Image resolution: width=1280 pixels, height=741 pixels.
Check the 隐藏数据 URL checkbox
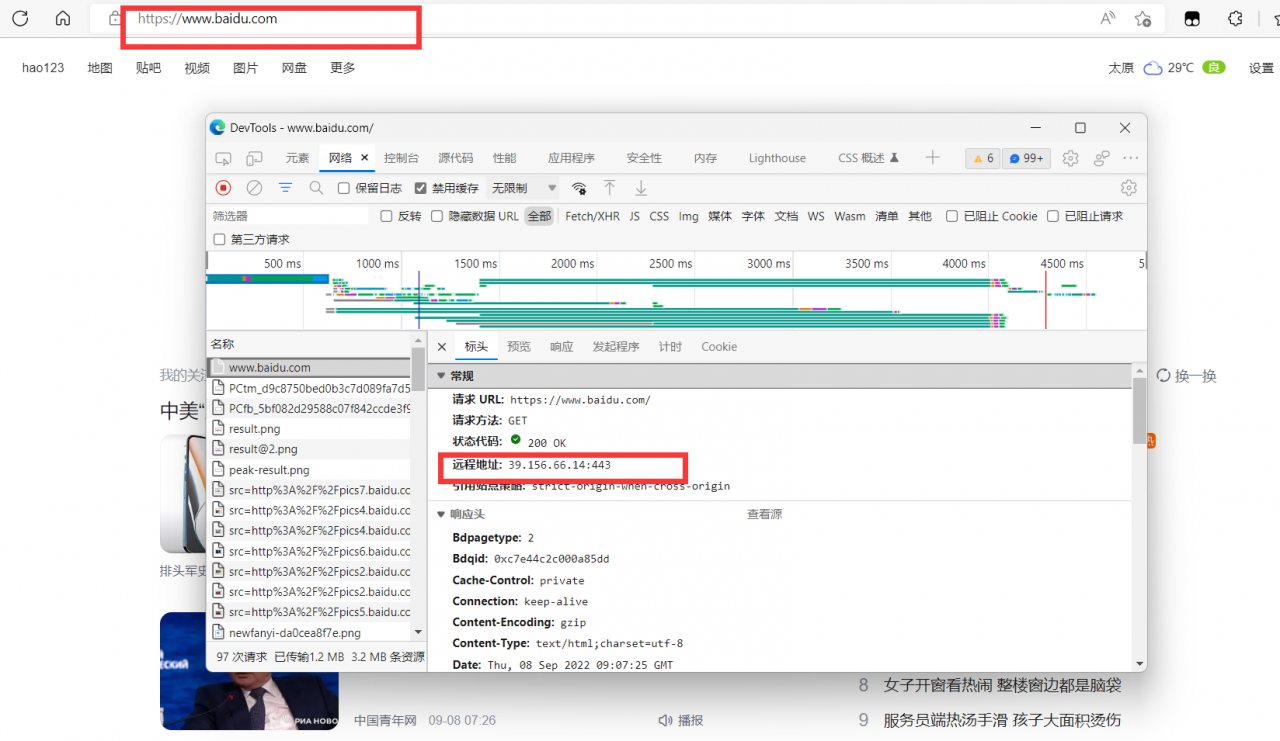coord(437,216)
